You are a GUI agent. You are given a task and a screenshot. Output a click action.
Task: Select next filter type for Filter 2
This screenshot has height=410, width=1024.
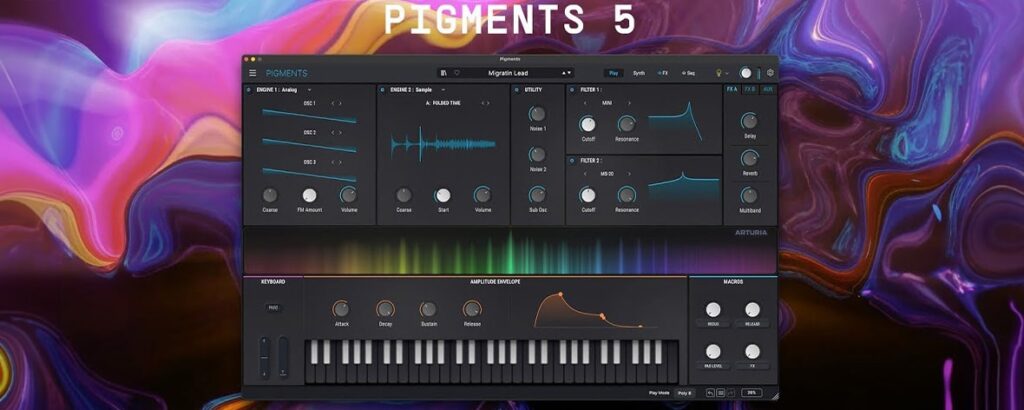pyautogui.click(x=629, y=174)
